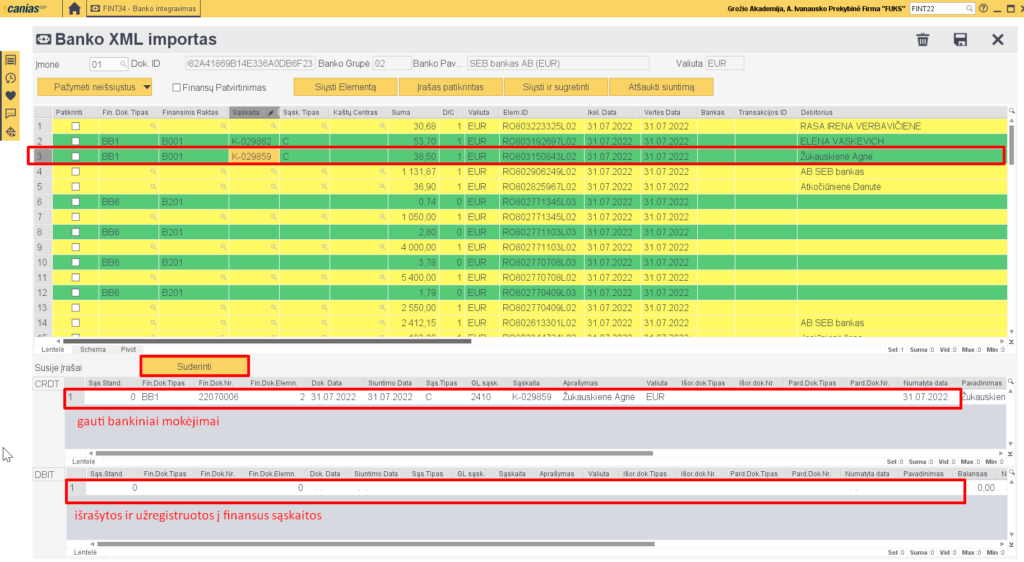Image resolution: width=1024 pixels, height=562 pixels.
Task: Enable the Finansų Patvirtinimas checkbox
Action: point(177,87)
